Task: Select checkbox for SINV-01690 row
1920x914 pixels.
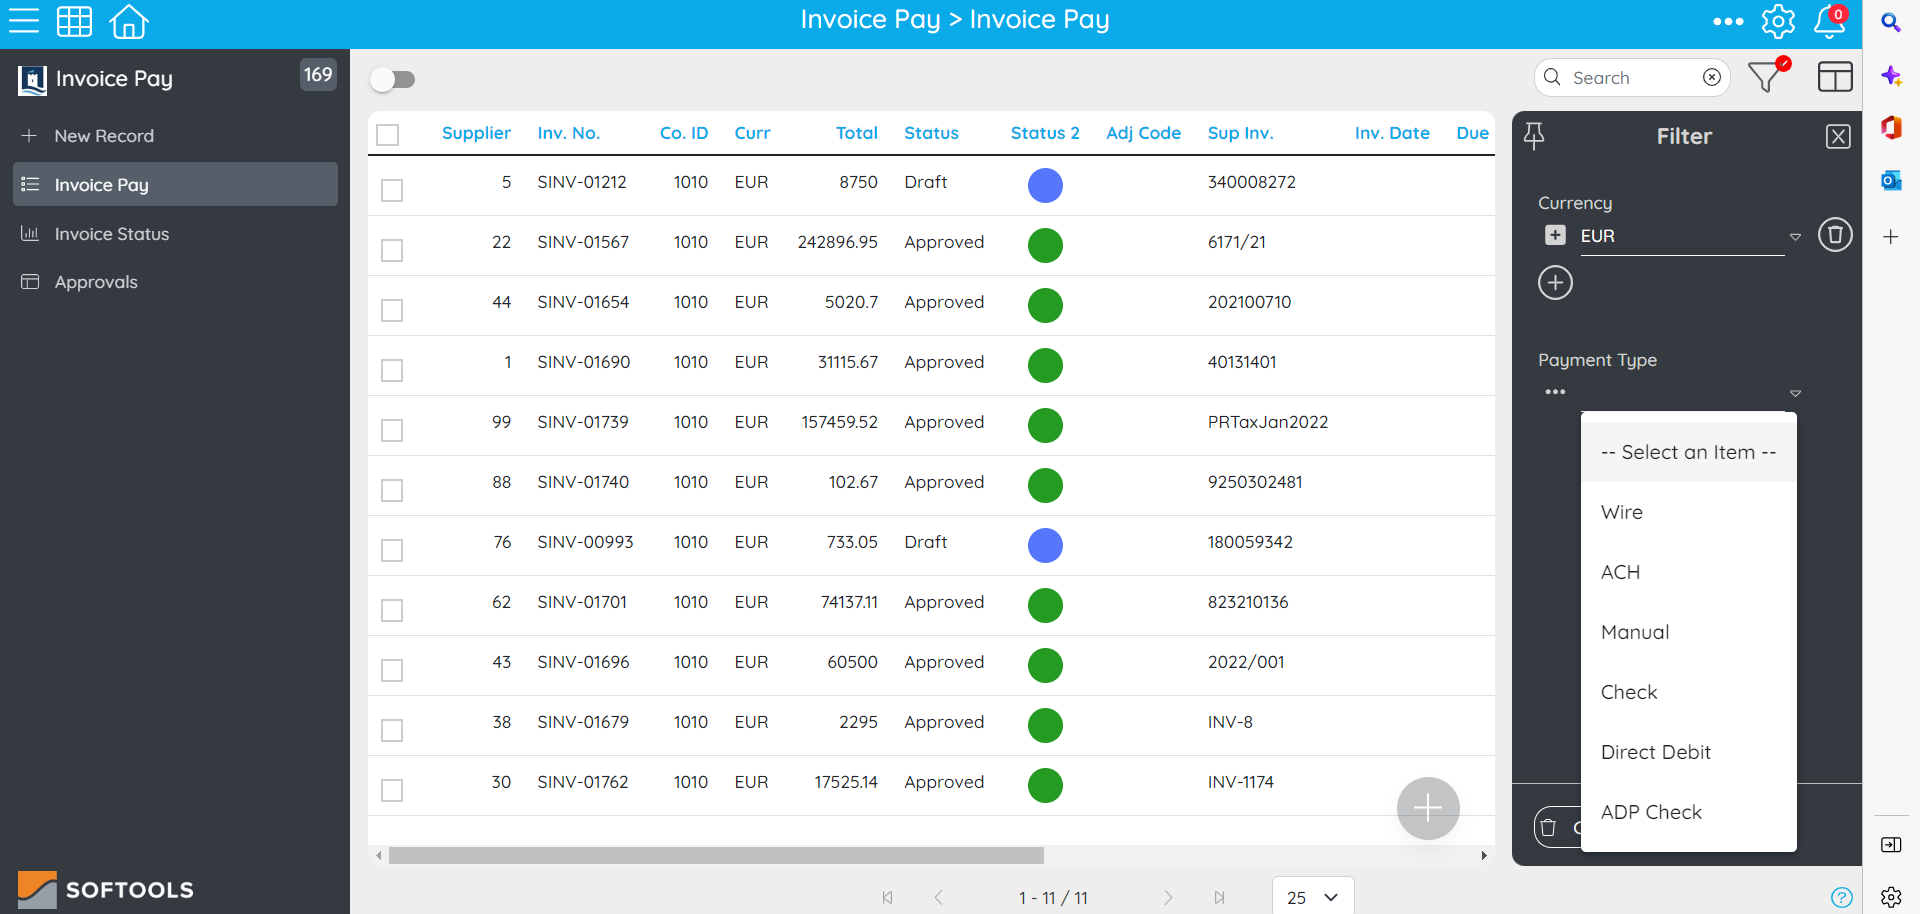Action: point(392,370)
